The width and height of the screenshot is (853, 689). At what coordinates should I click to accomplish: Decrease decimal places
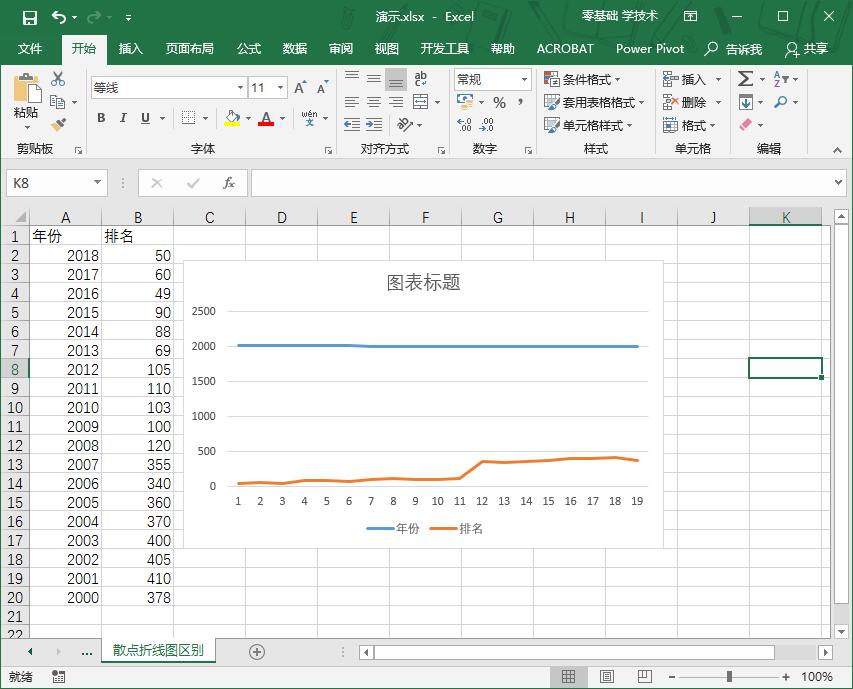click(x=486, y=125)
